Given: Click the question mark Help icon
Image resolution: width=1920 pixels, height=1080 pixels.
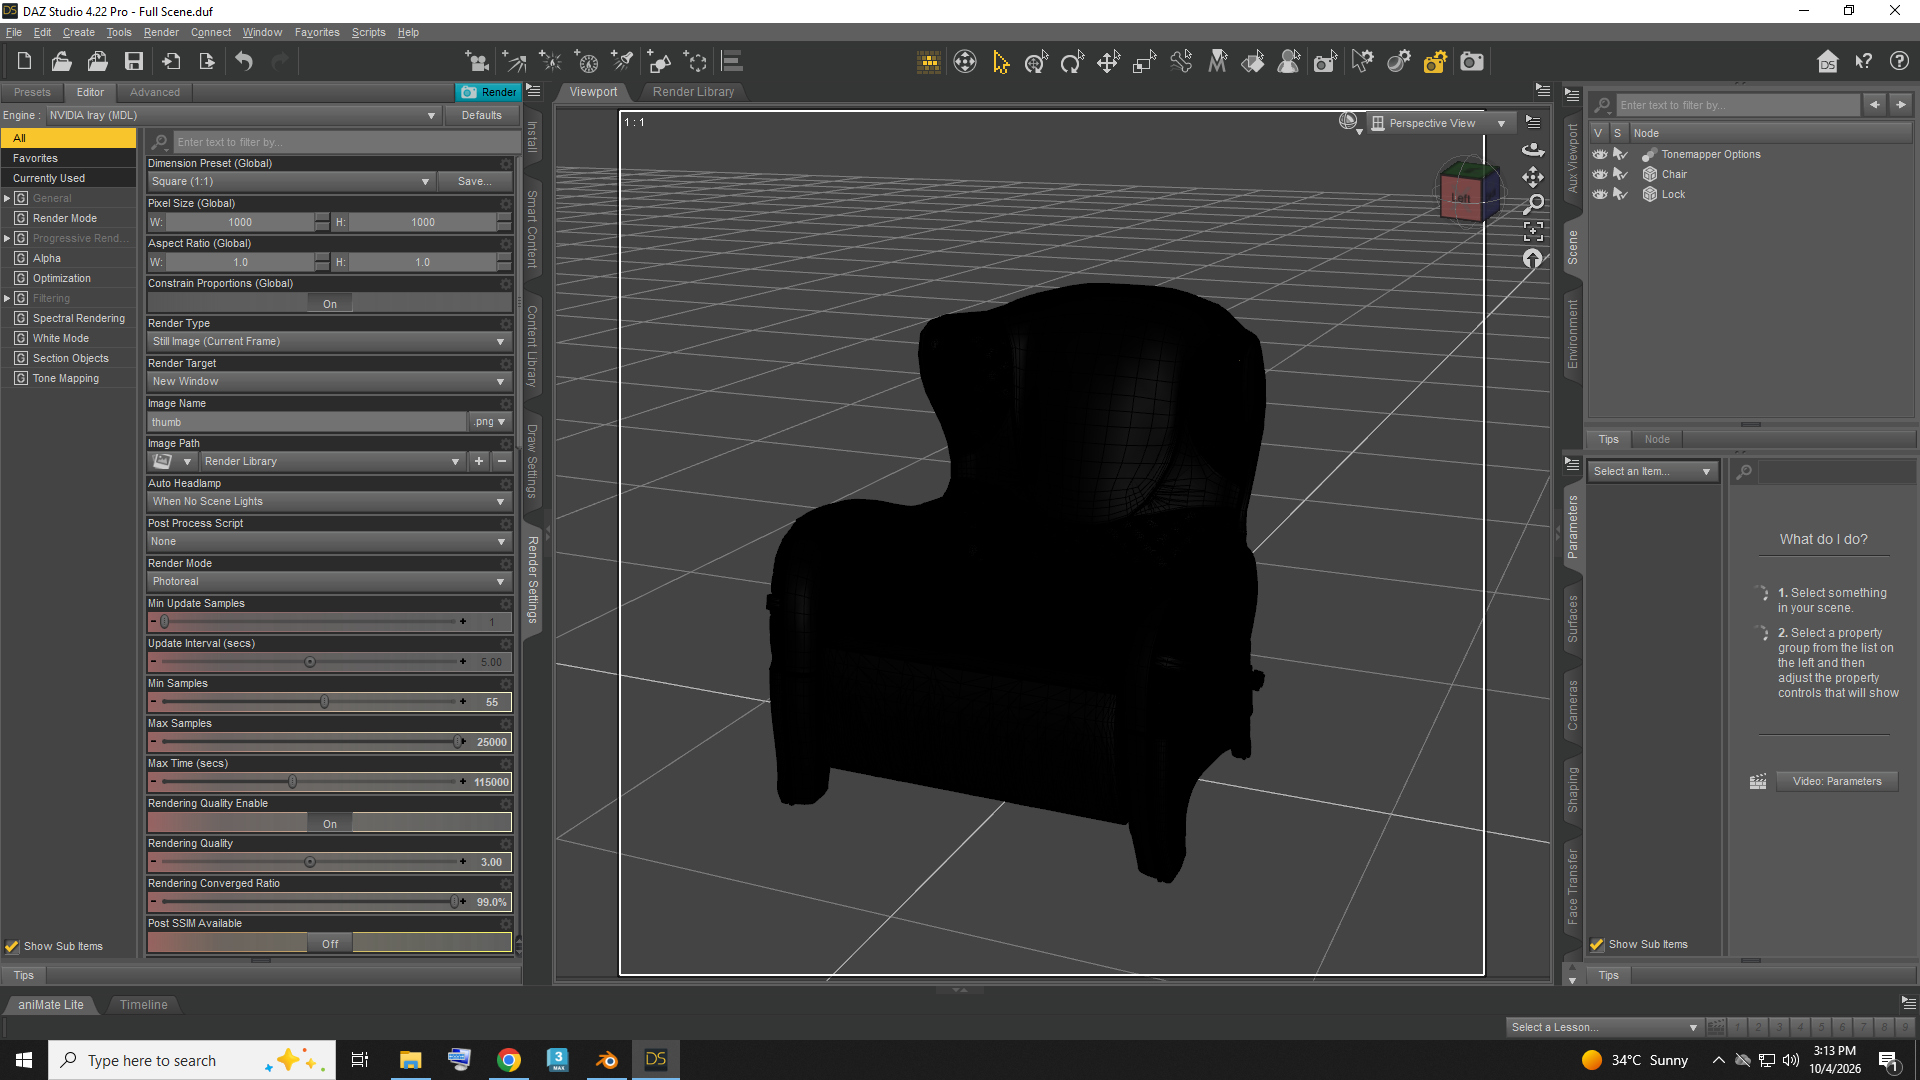Looking at the screenshot, I should [1899, 62].
